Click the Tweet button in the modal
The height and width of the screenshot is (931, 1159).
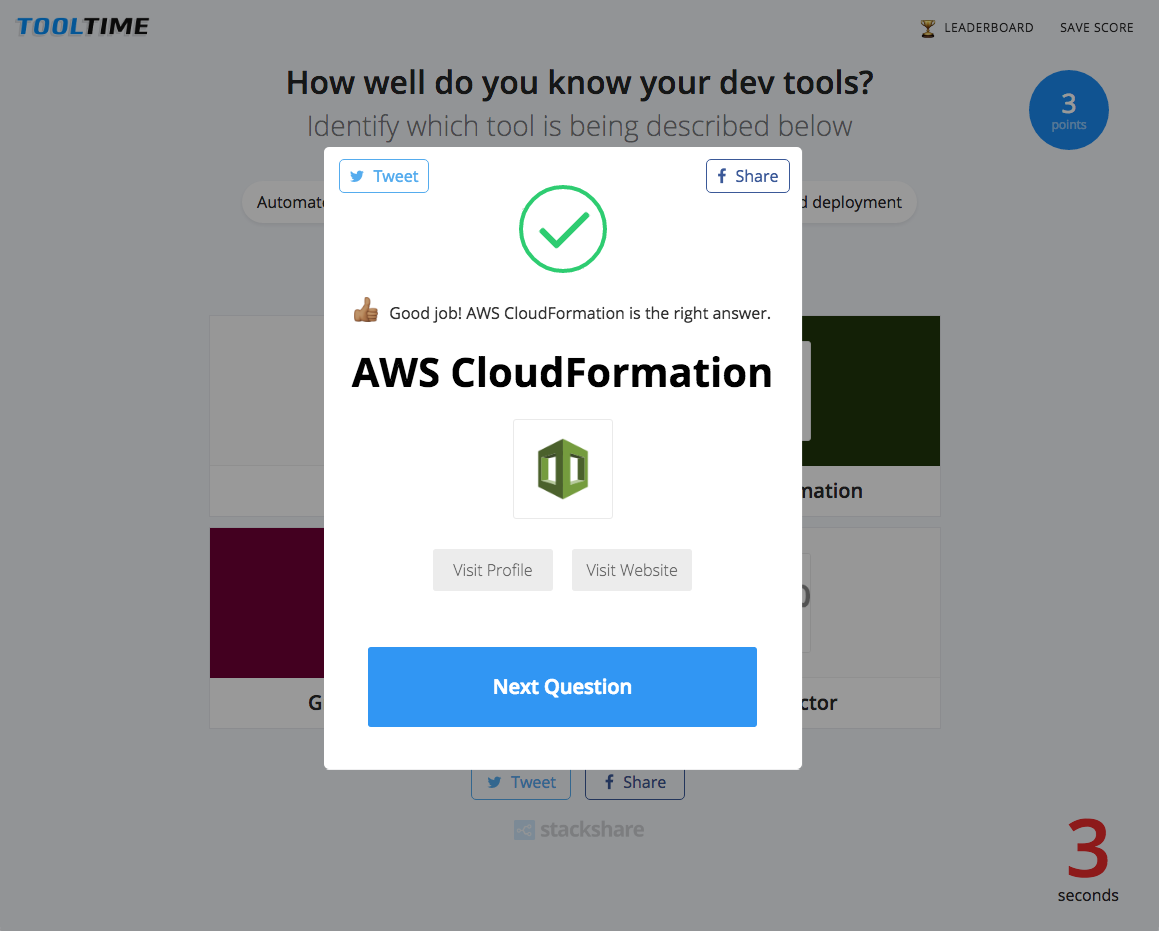[384, 176]
